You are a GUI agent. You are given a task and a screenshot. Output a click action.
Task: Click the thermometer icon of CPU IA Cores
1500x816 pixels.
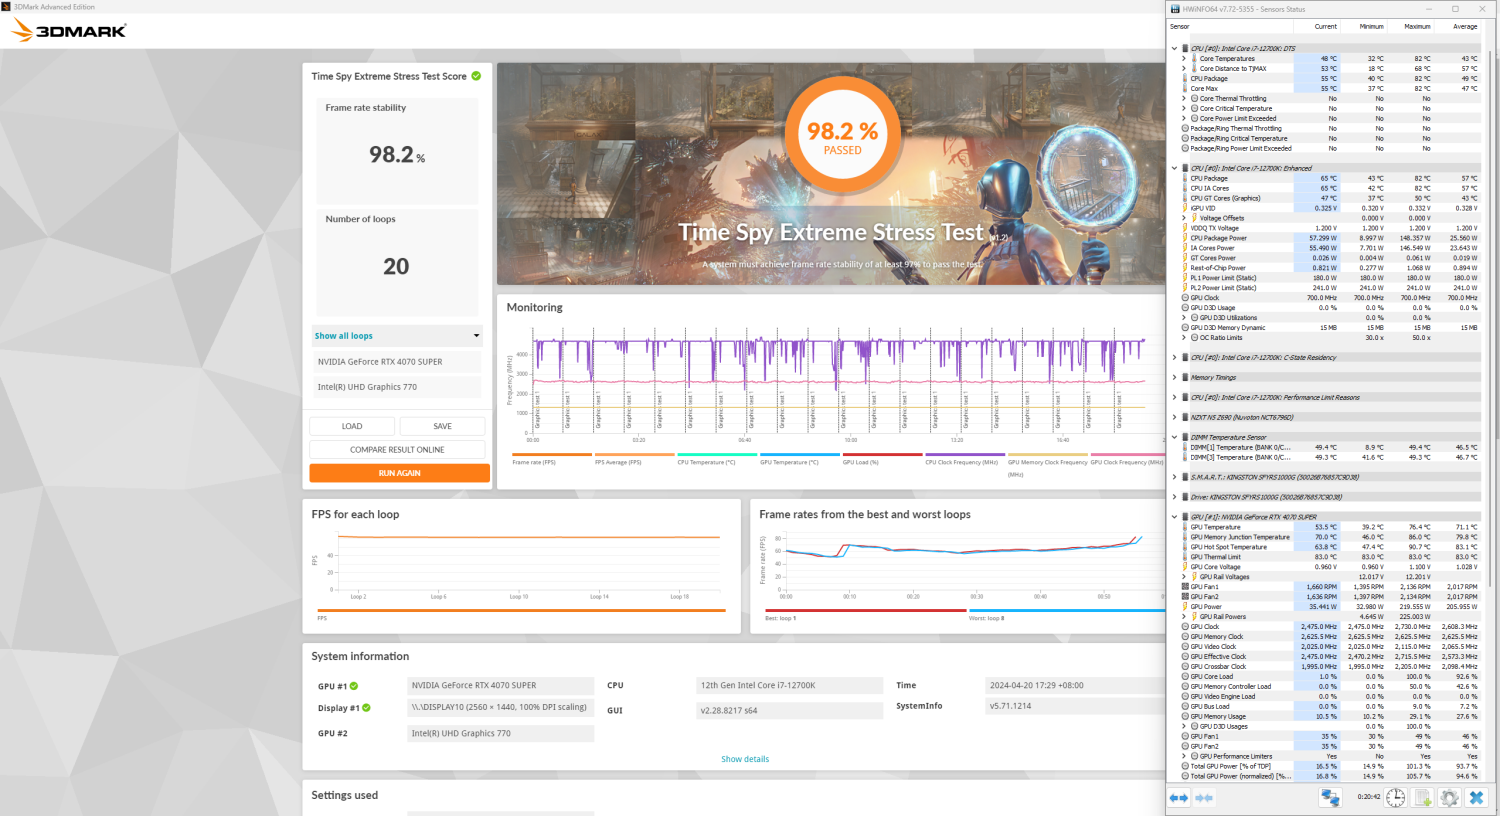coord(1185,188)
